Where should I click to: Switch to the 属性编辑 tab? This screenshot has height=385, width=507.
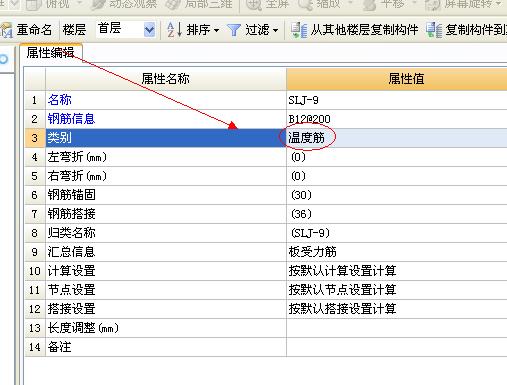(51, 53)
